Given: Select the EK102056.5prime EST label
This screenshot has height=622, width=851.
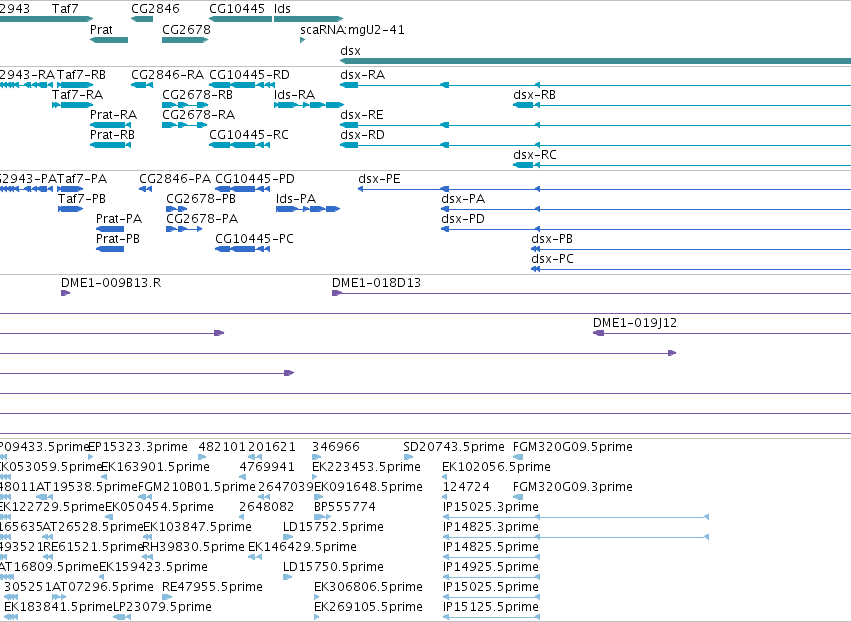Looking at the screenshot, I should tap(497, 467).
